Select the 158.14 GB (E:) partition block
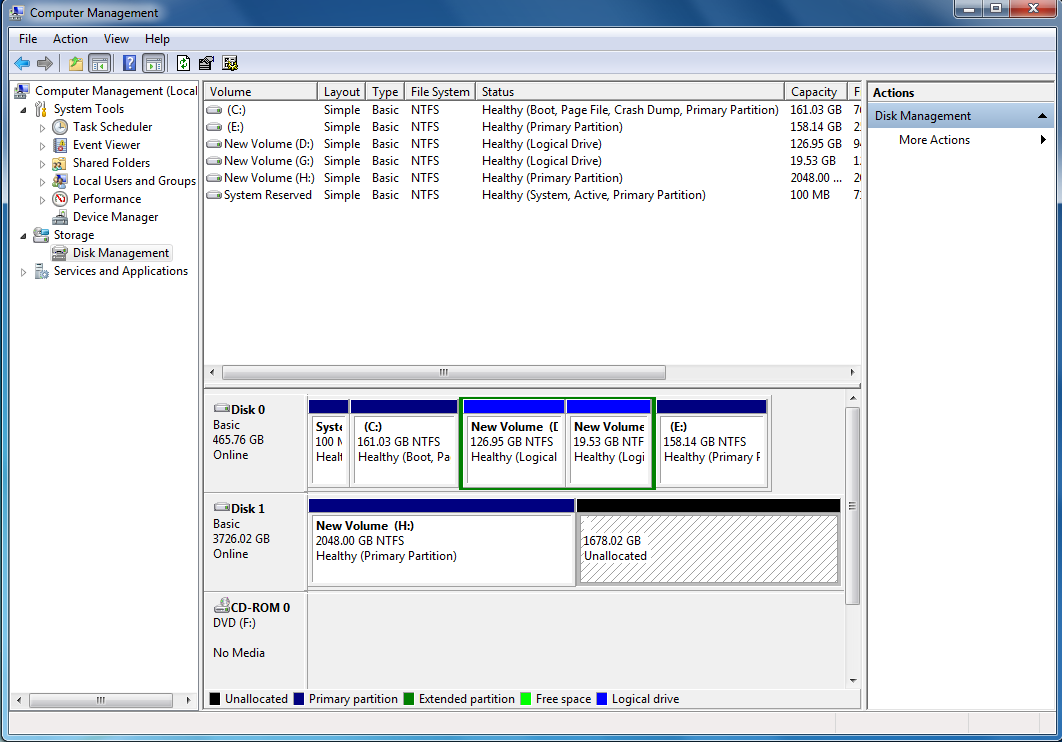 point(712,443)
